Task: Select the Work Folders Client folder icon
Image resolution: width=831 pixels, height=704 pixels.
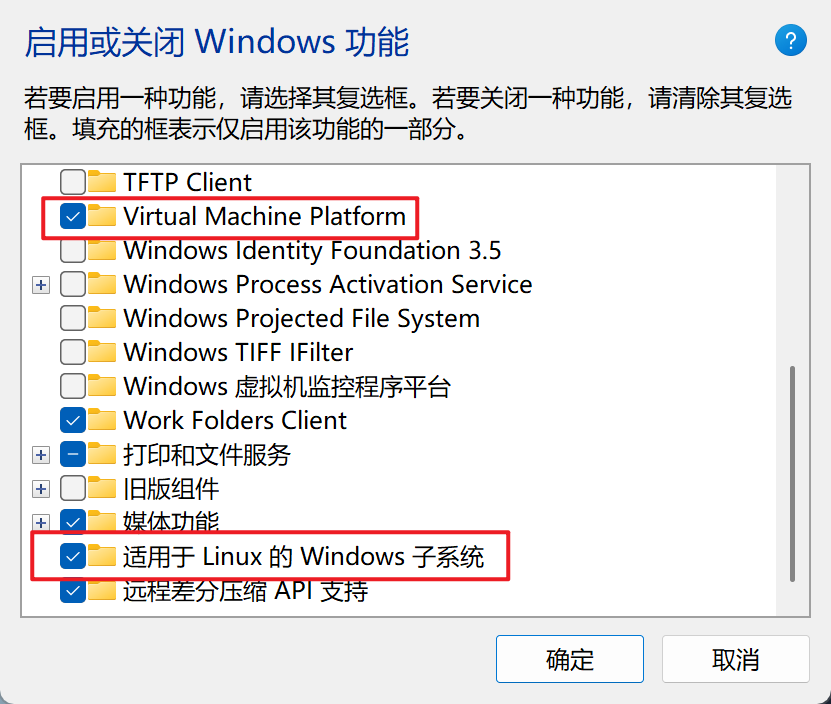Action: 102,420
